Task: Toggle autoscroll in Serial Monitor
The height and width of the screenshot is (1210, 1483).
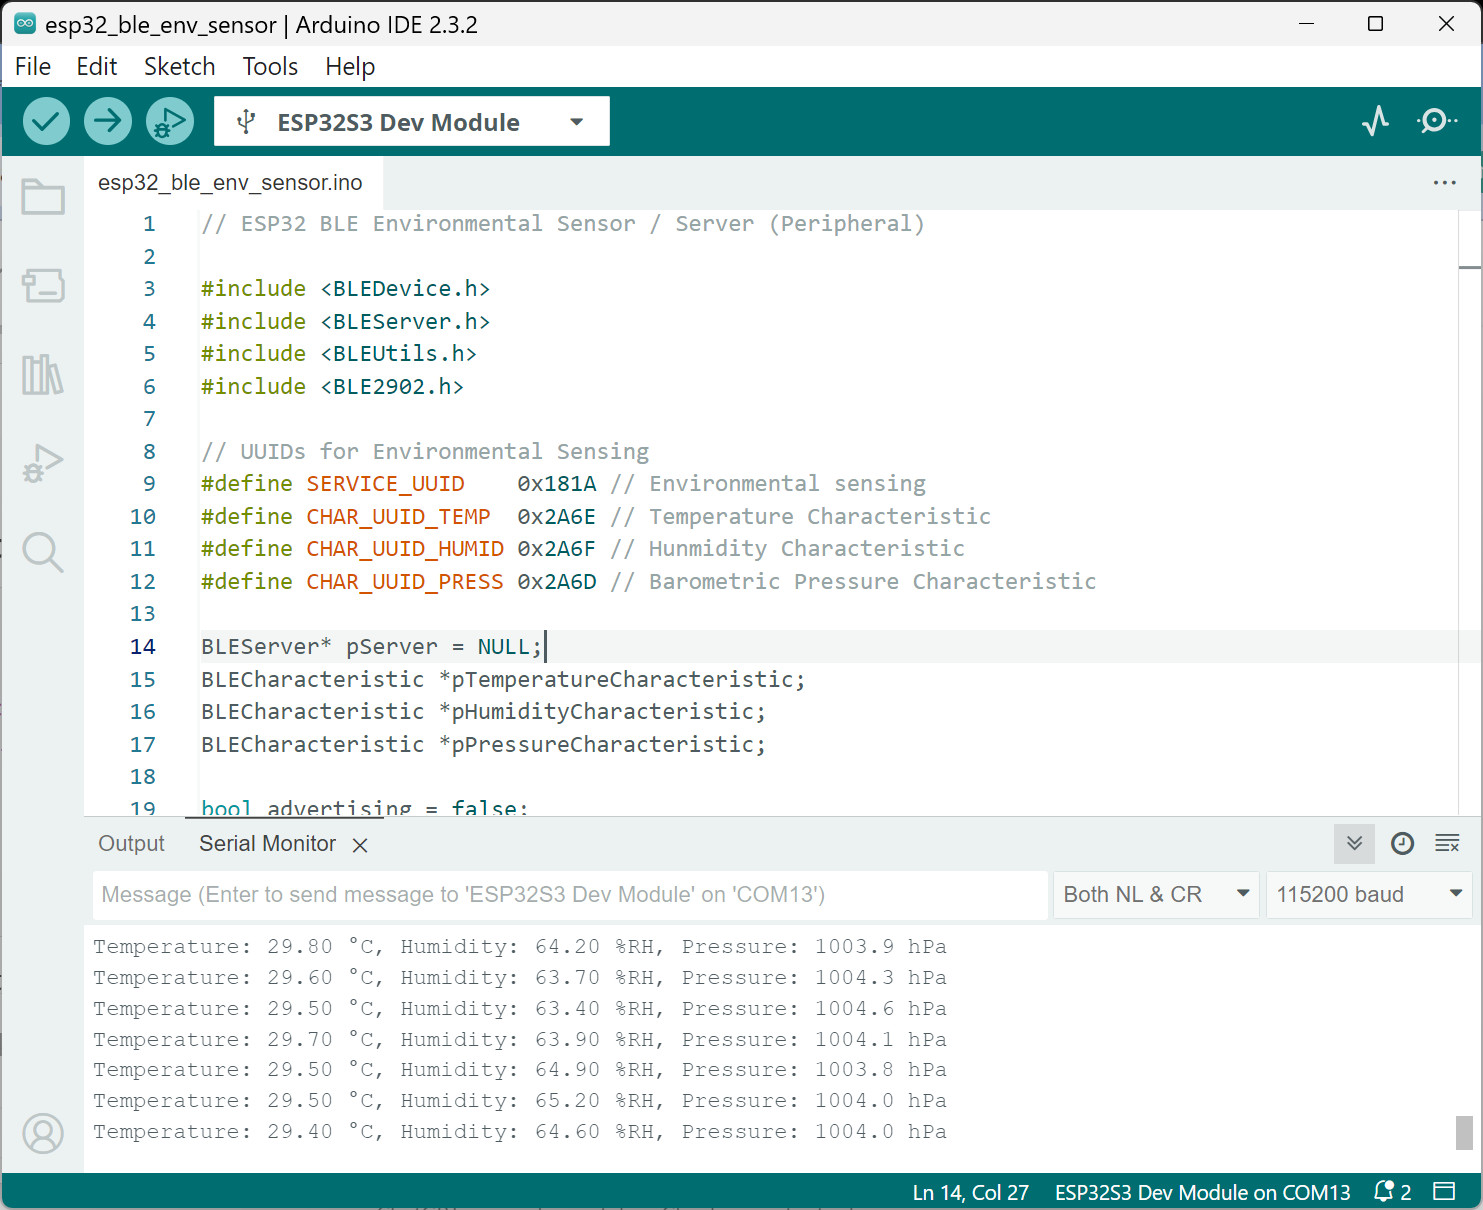Action: coord(1354,844)
